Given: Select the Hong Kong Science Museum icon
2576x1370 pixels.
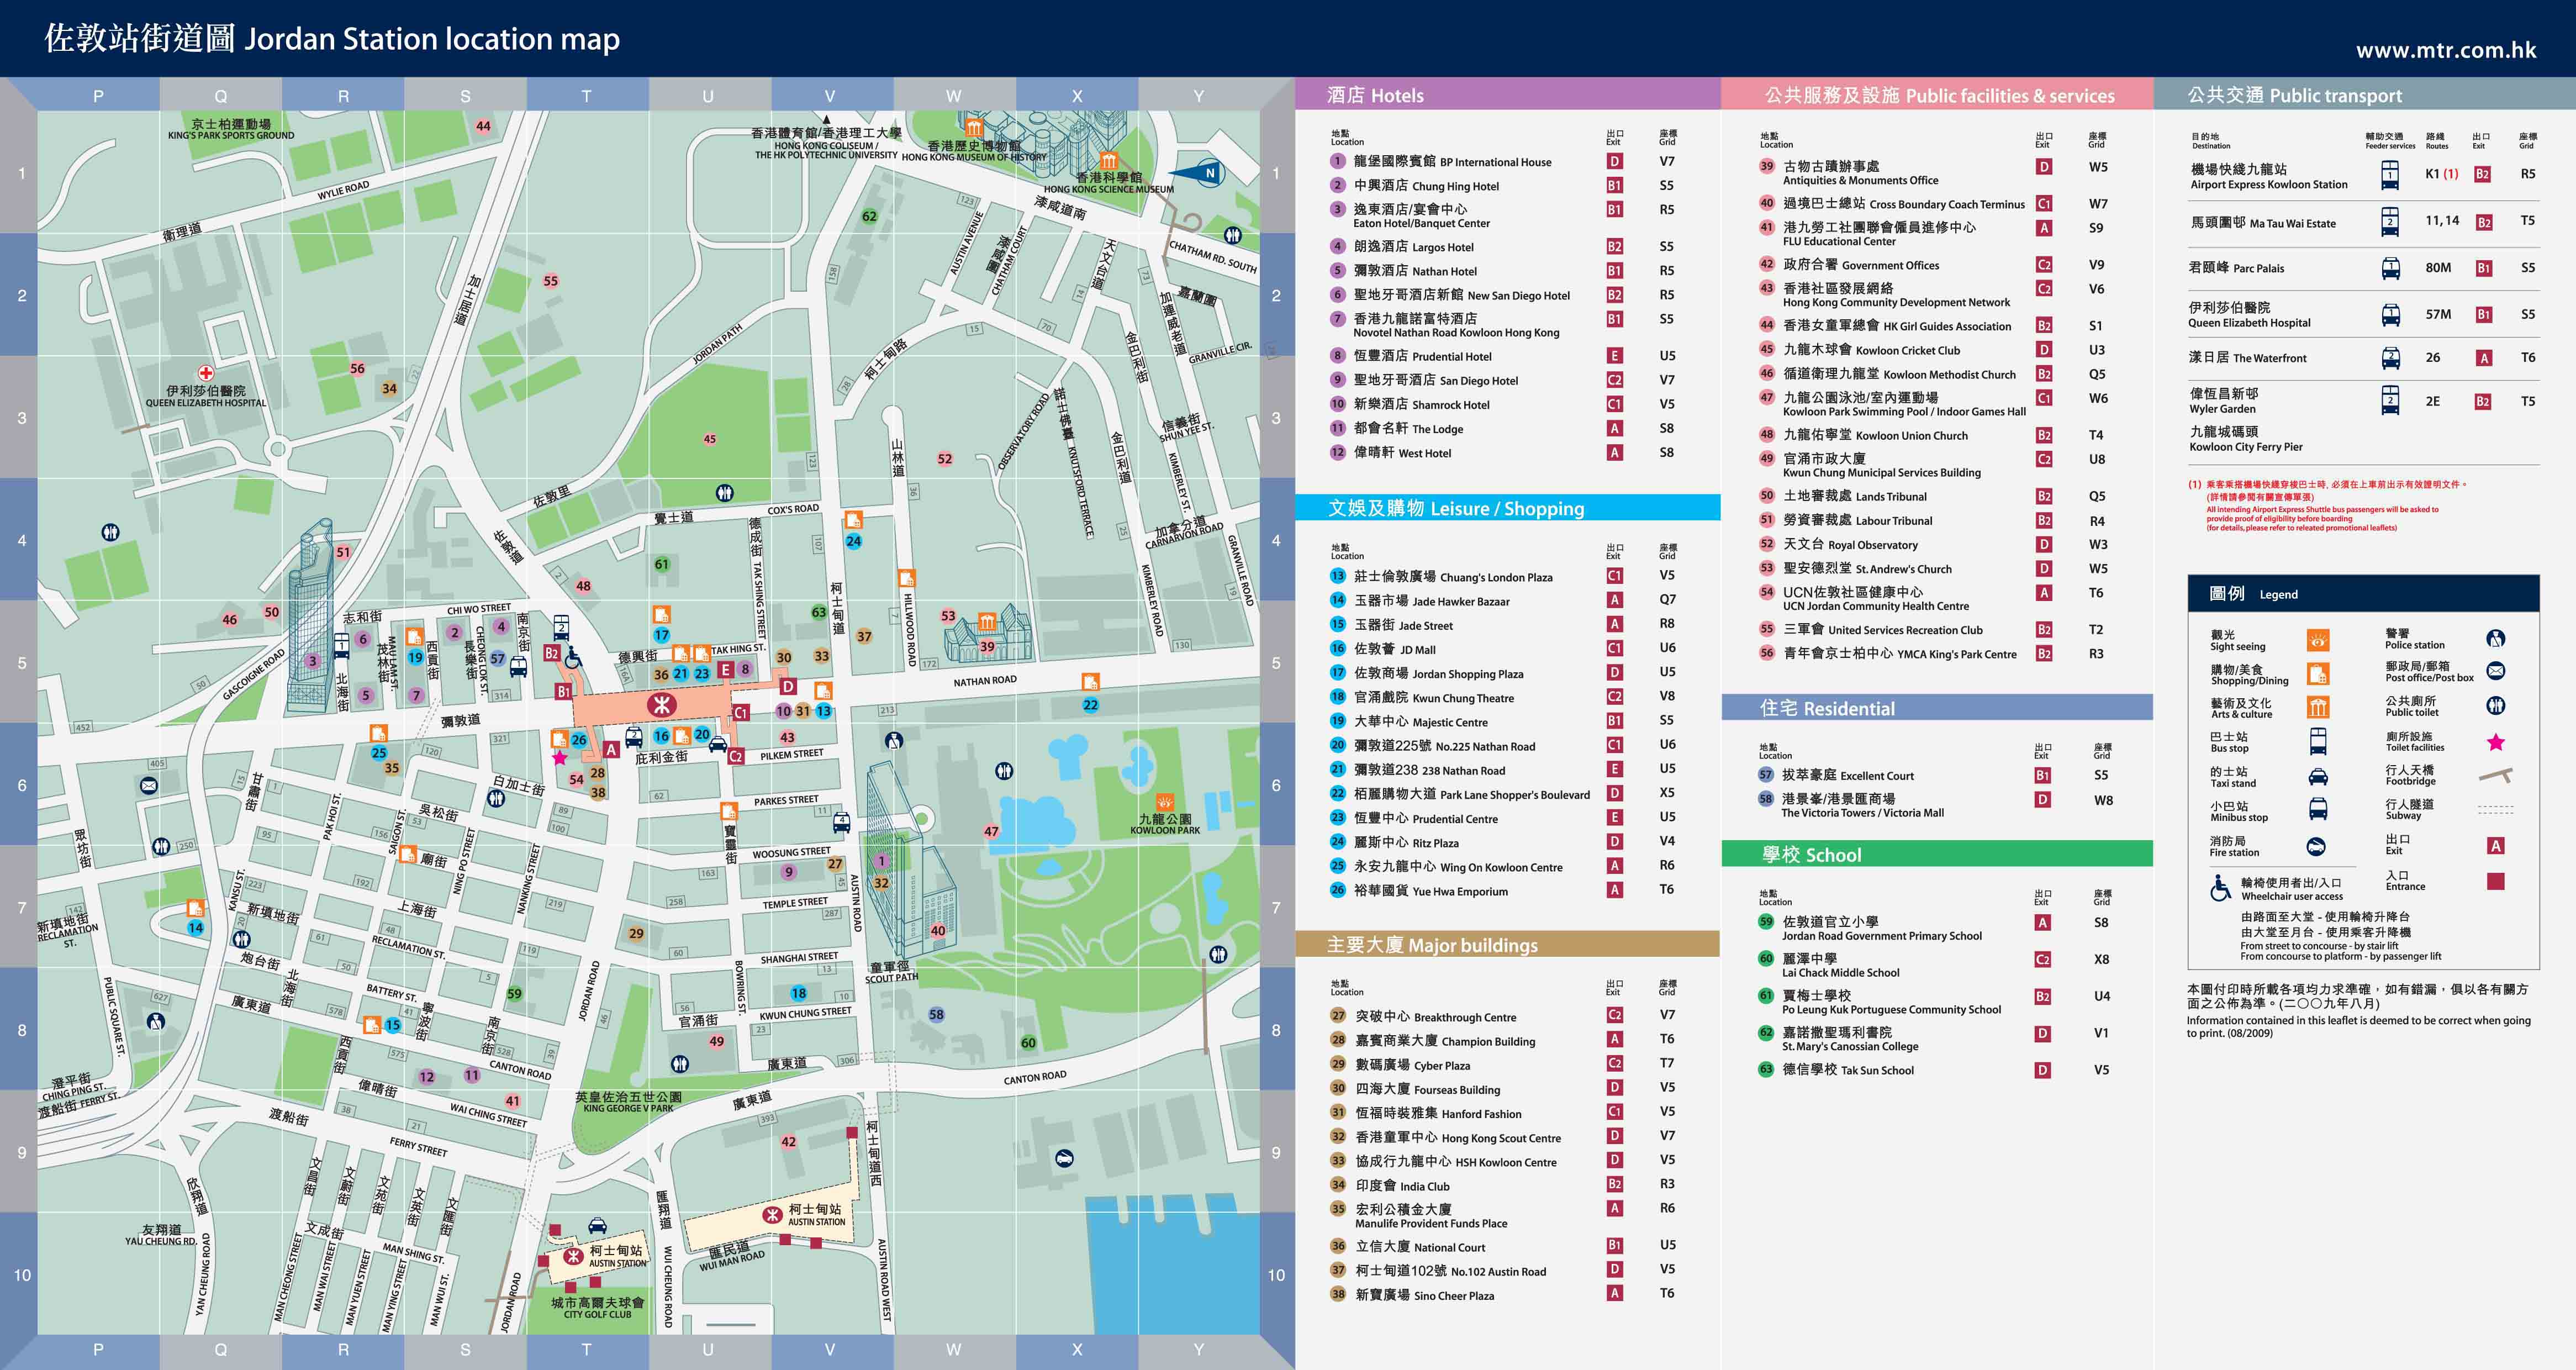Looking at the screenshot, I should point(1108,161).
